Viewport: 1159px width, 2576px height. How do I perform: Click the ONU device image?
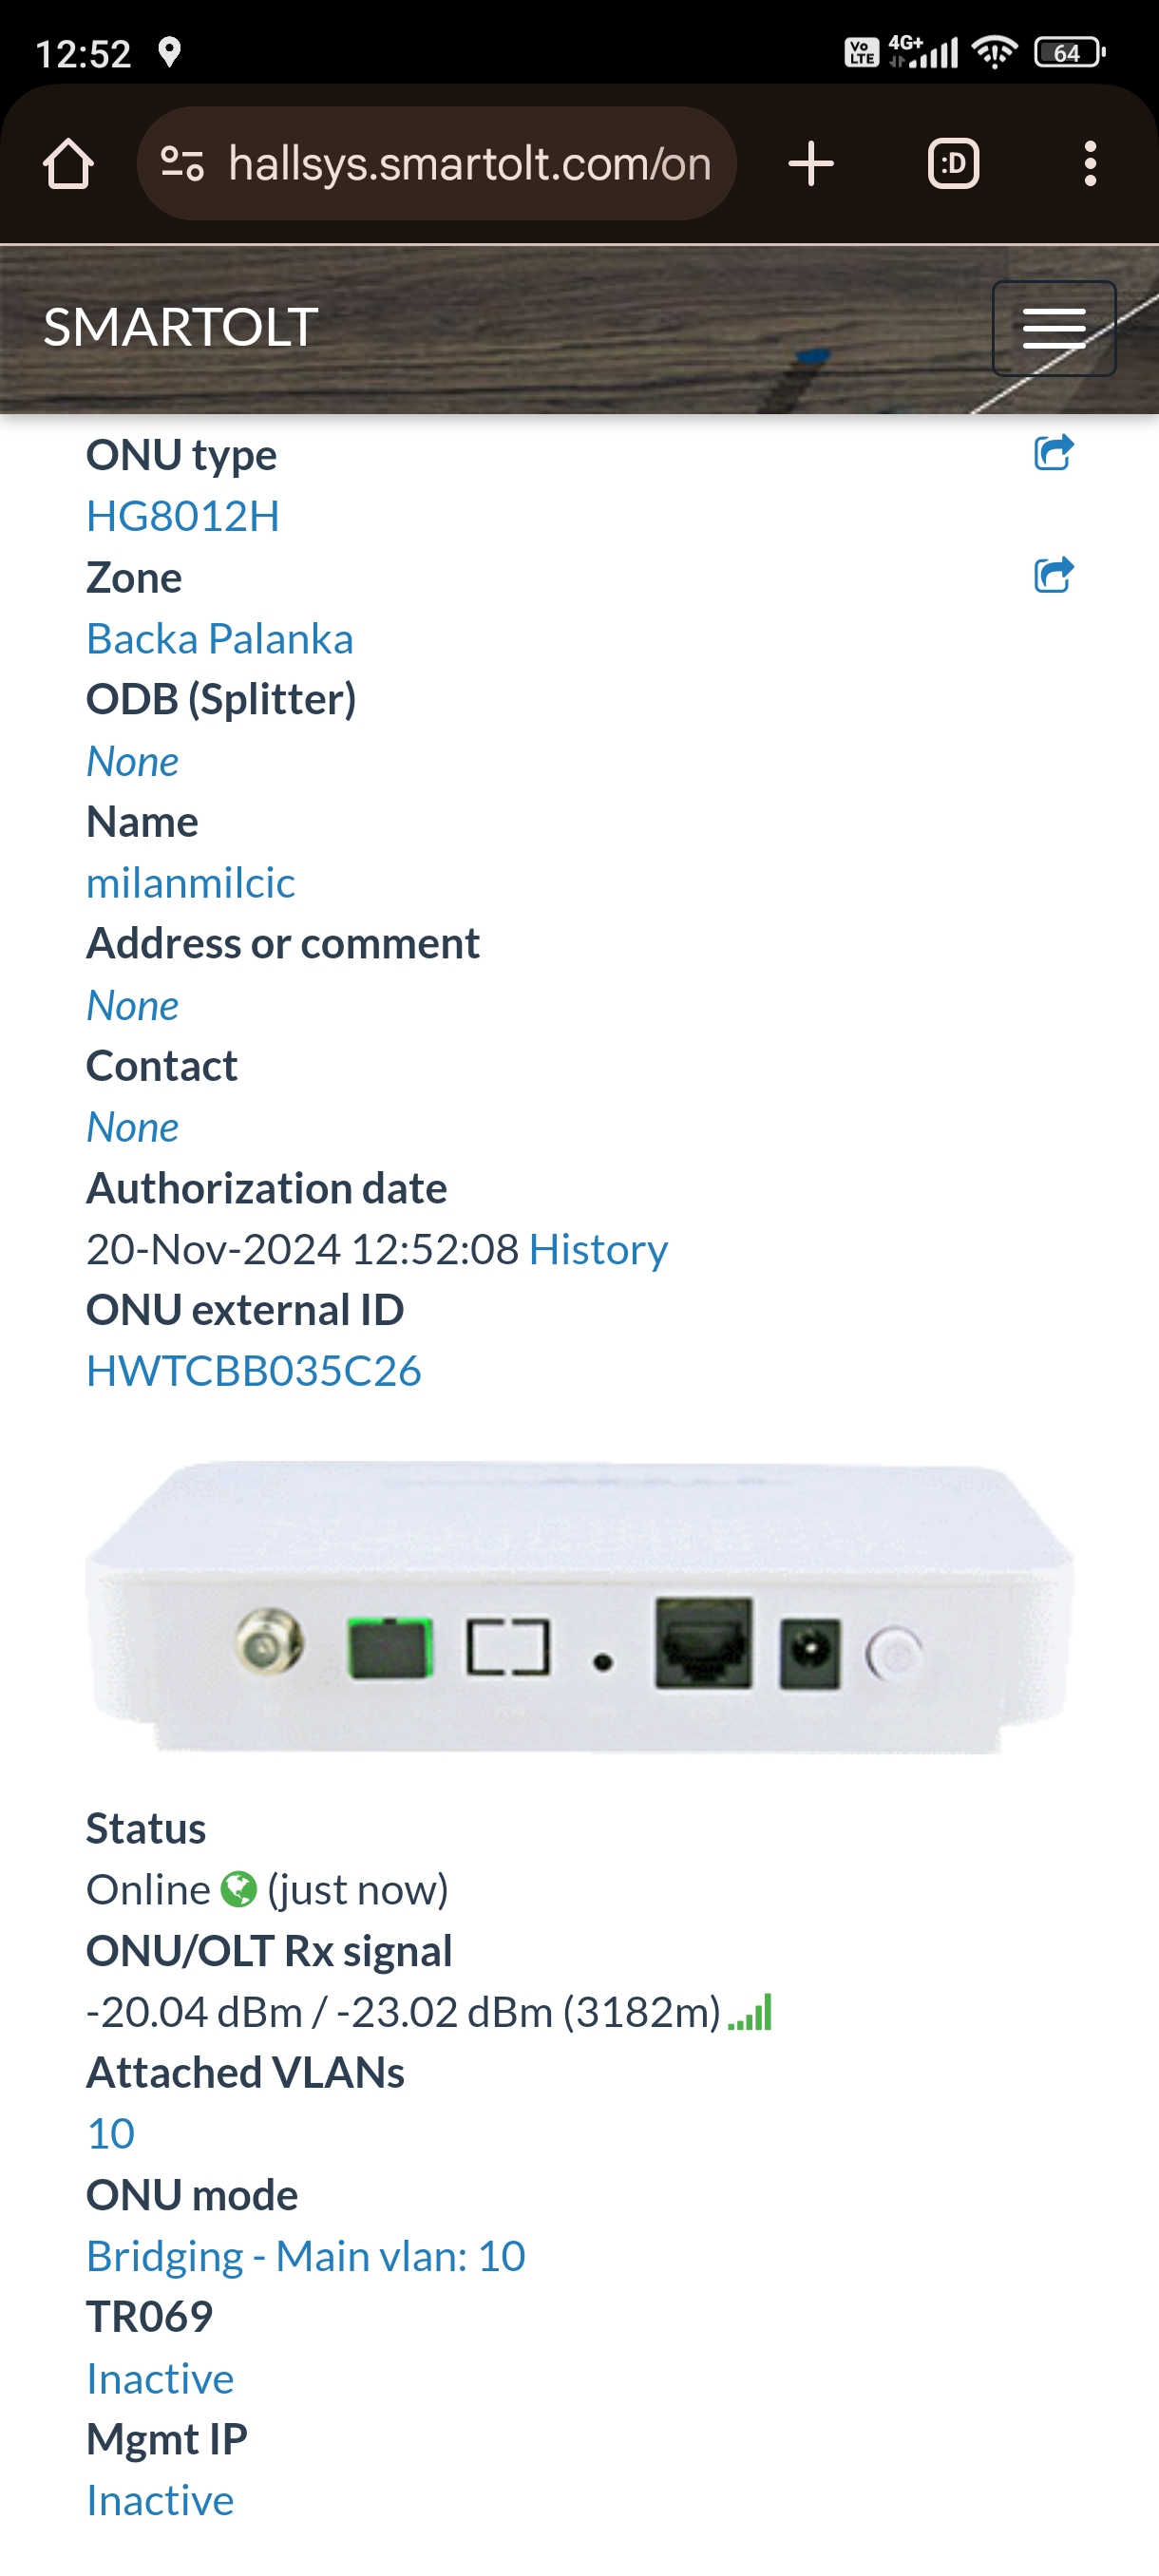point(580,1606)
